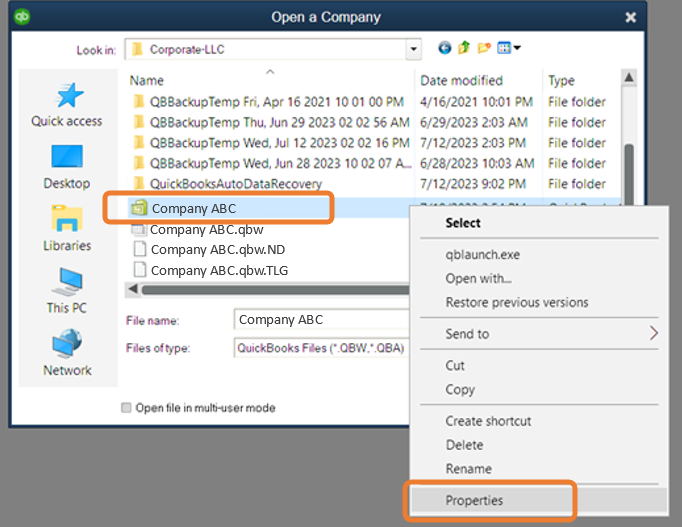The image size is (682, 527).
Task: Click Create shortcut in the context menu
Action: [x=488, y=421]
